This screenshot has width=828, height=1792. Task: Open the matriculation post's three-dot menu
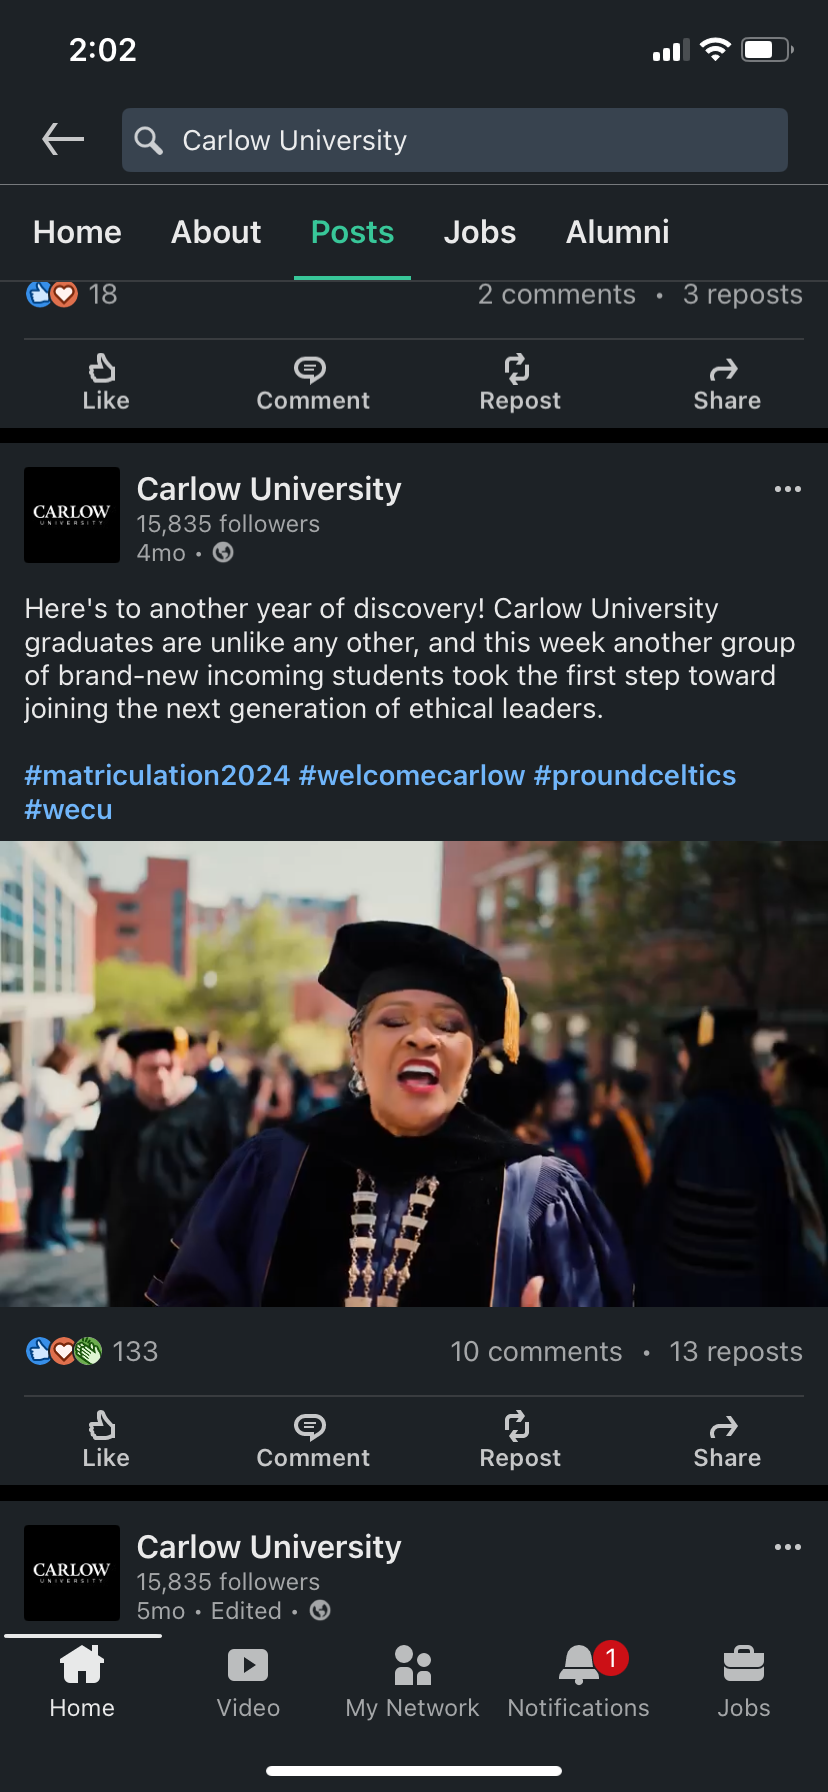(x=787, y=489)
